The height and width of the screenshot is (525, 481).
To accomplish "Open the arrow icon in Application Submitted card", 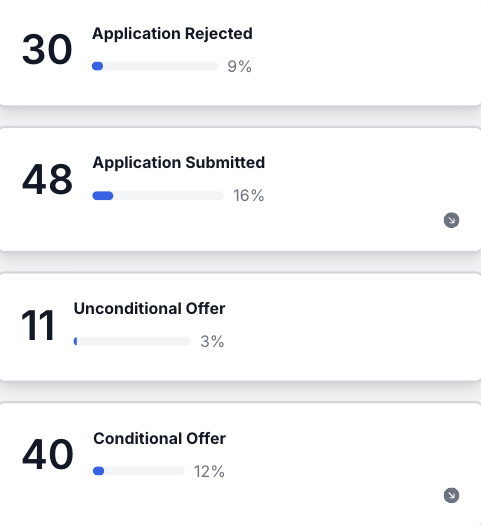I will point(451,220).
